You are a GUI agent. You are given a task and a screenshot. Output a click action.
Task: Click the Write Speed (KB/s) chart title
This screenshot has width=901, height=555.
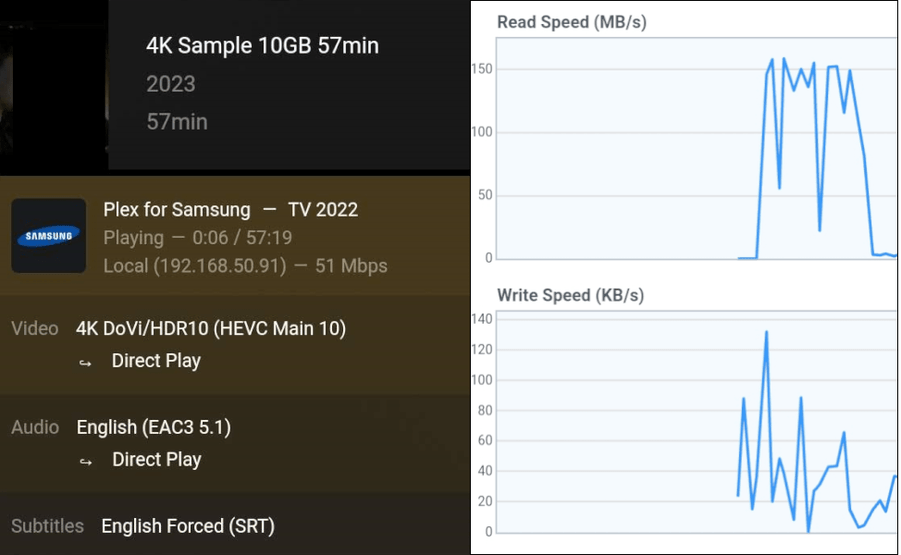tap(570, 295)
